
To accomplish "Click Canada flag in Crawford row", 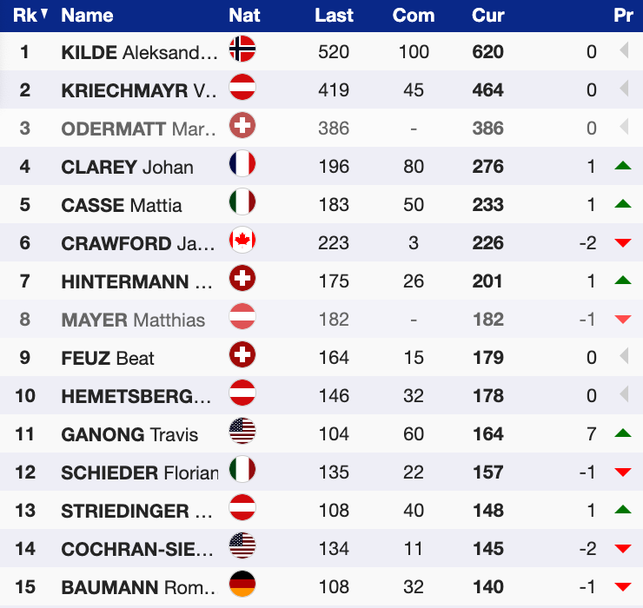I will pos(242,242).
